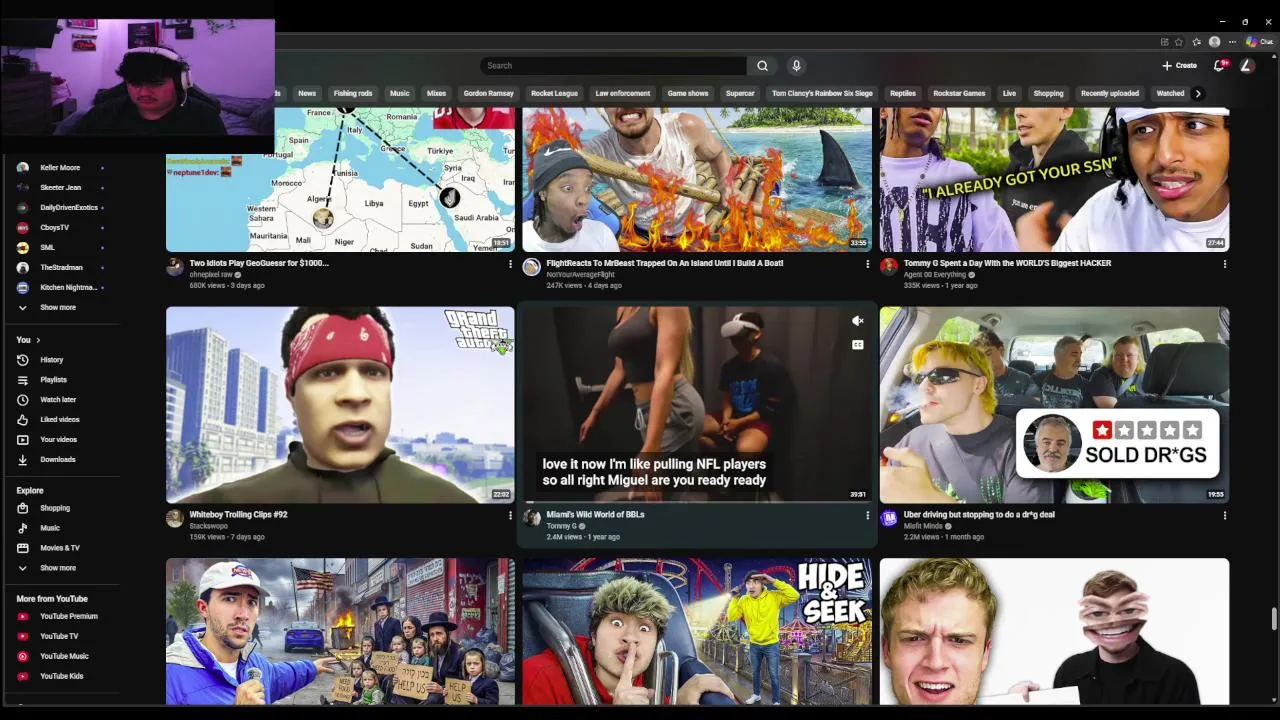Open the Hide & Seek video thumbnail
1280x720 pixels.
pyautogui.click(x=697, y=632)
